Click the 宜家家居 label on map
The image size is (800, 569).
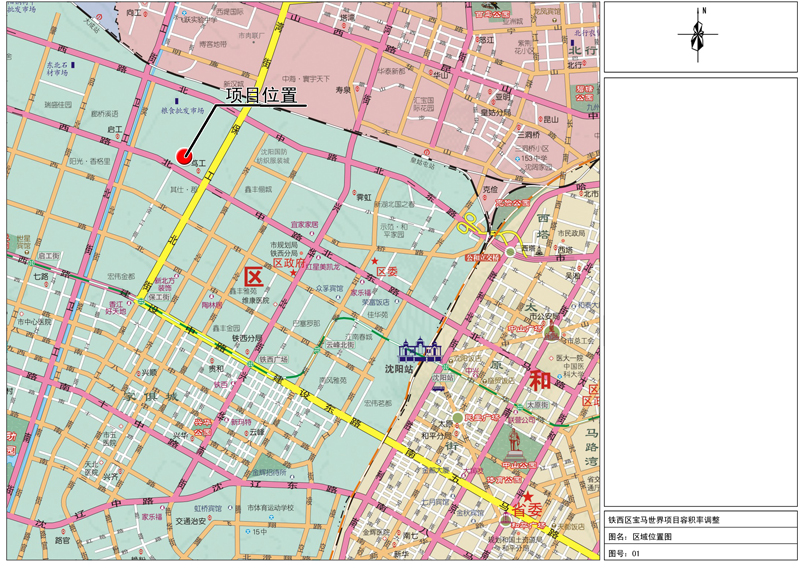pos(304,225)
